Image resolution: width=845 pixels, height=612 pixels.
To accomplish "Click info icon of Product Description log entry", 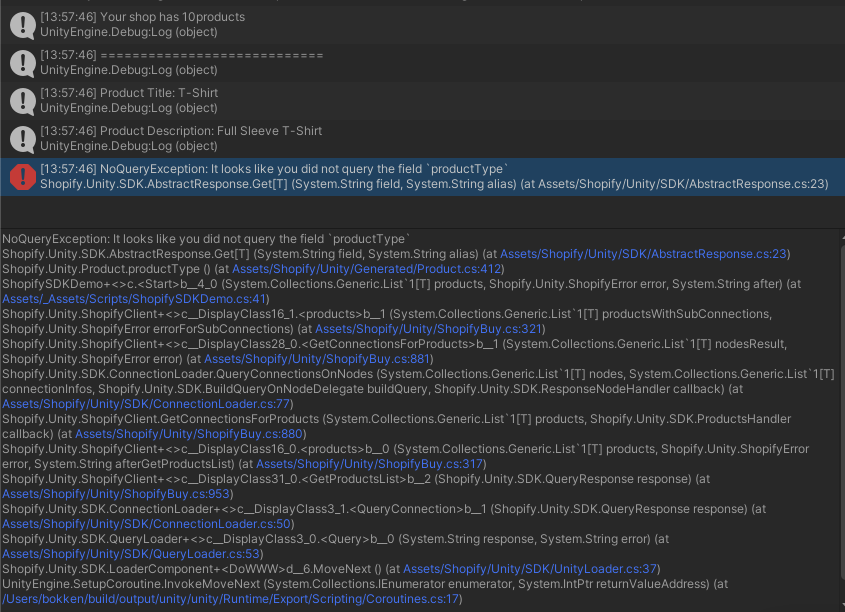I will 23,139.
